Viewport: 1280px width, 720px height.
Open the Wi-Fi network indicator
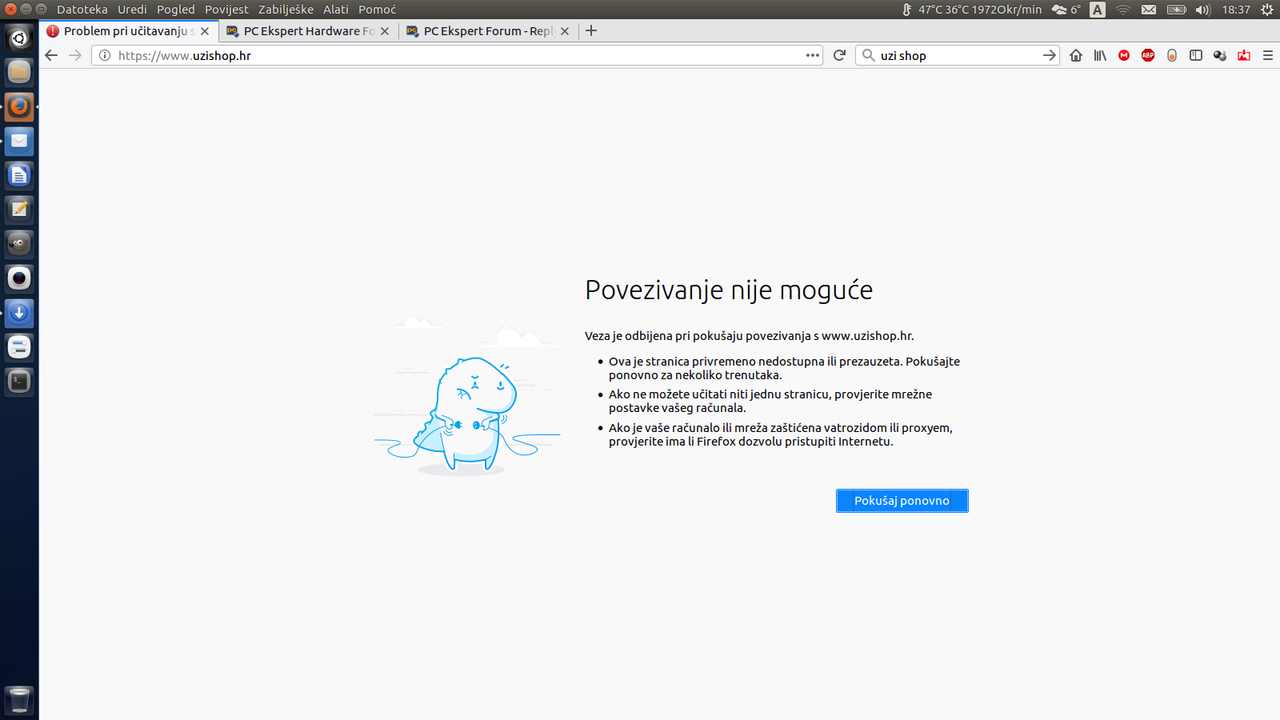click(x=1123, y=9)
